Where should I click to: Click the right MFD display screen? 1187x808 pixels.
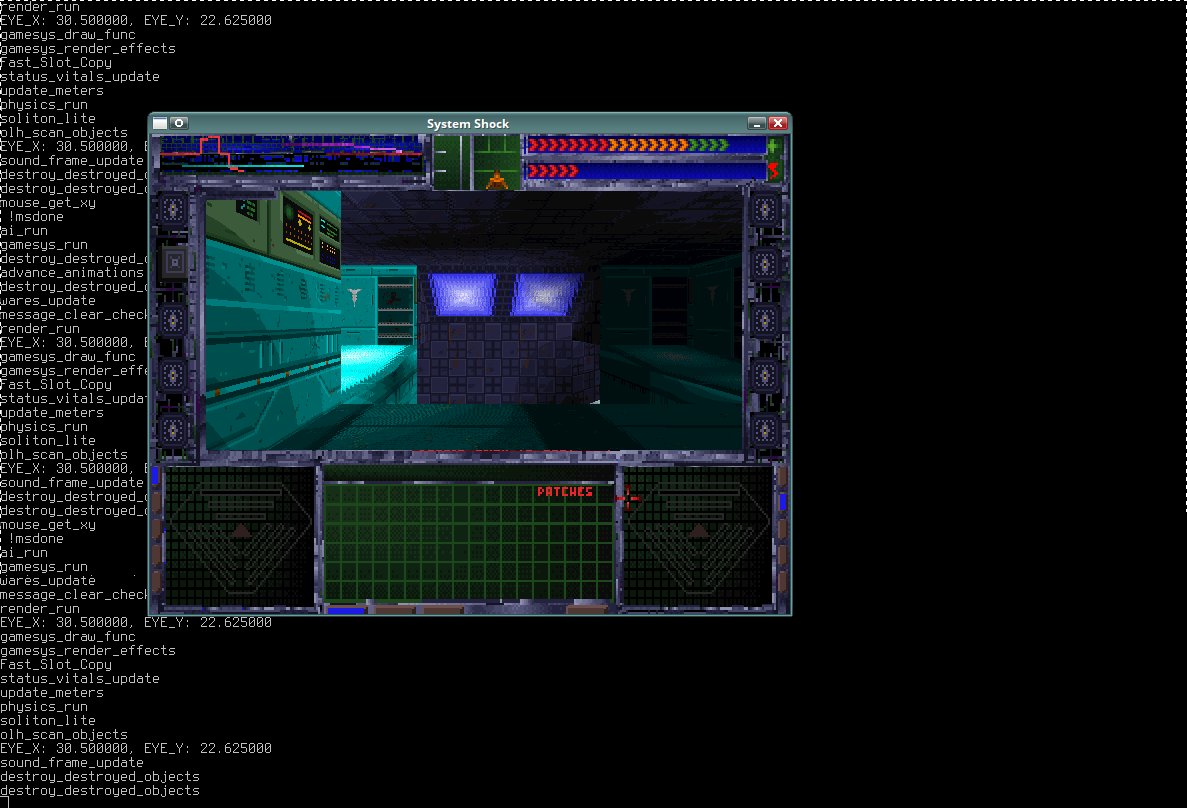click(x=697, y=535)
